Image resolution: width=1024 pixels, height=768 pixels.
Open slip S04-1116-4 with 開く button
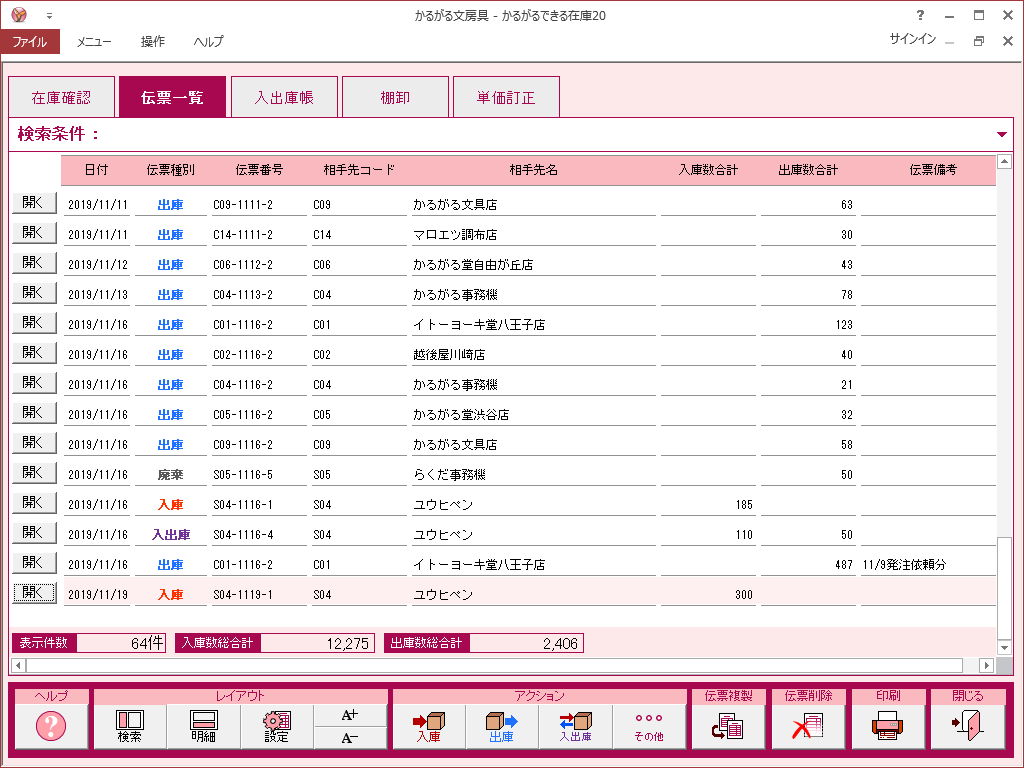tap(34, 534)
